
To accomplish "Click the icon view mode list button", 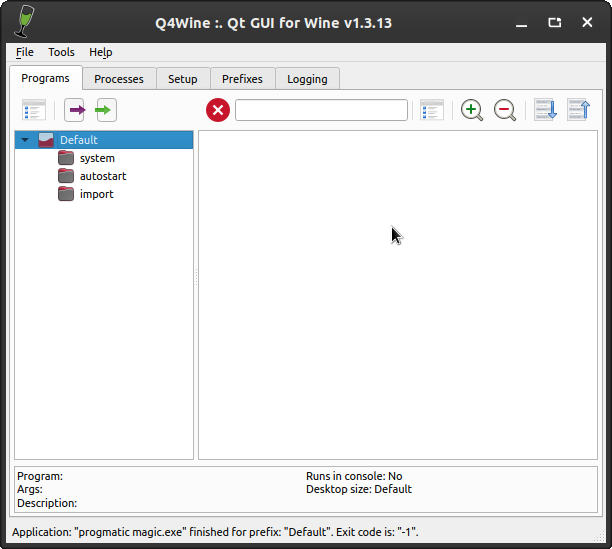I will pyautogui.click(x=432, y=110).
